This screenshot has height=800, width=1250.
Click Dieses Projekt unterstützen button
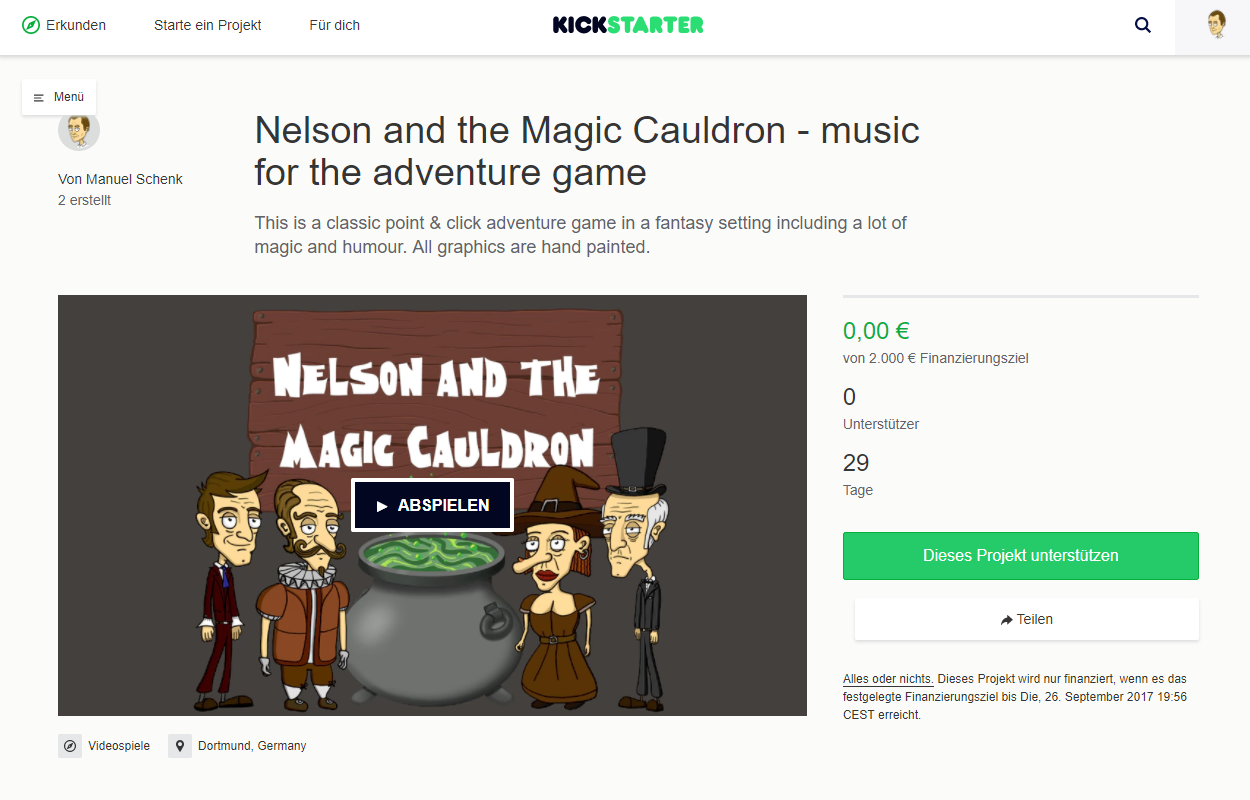1021,556
